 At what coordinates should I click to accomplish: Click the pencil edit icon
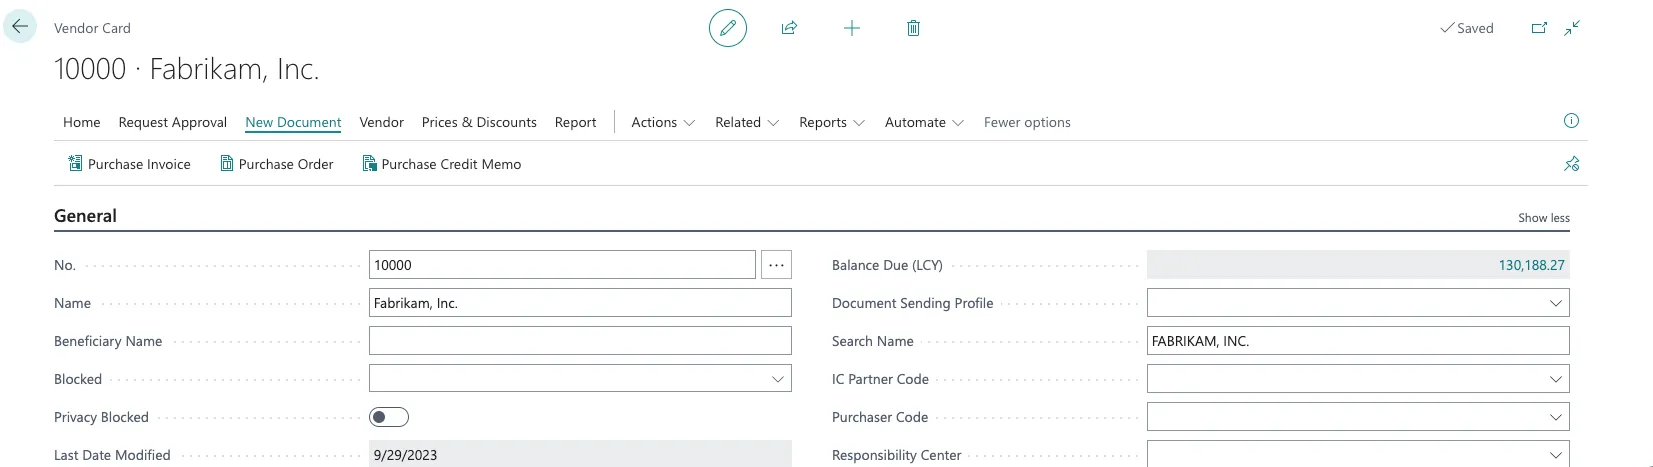[728, 28]
